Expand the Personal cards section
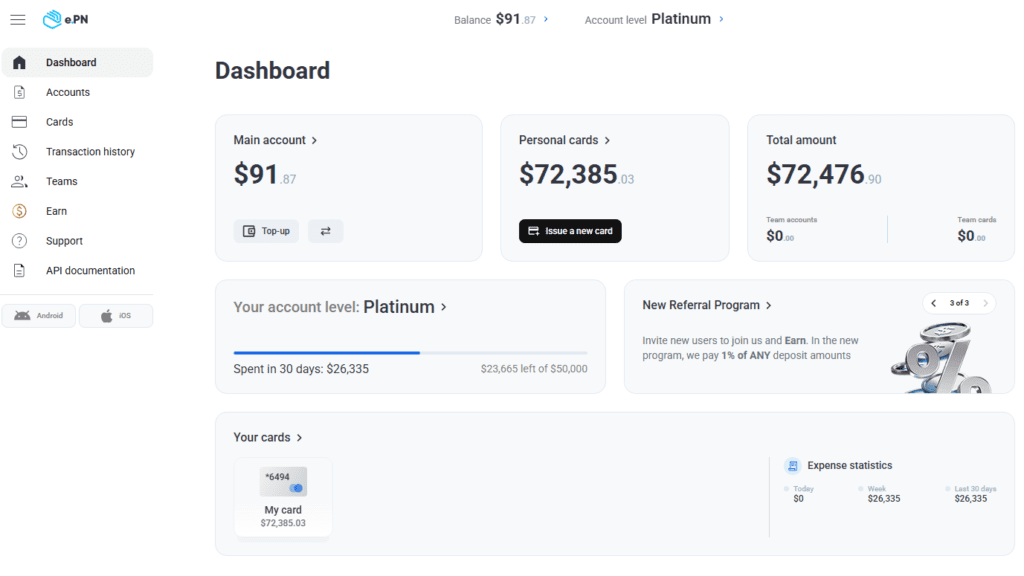The width and height of the screenshot is (1024, 576). pyautogui.click(x=605, y=140)
